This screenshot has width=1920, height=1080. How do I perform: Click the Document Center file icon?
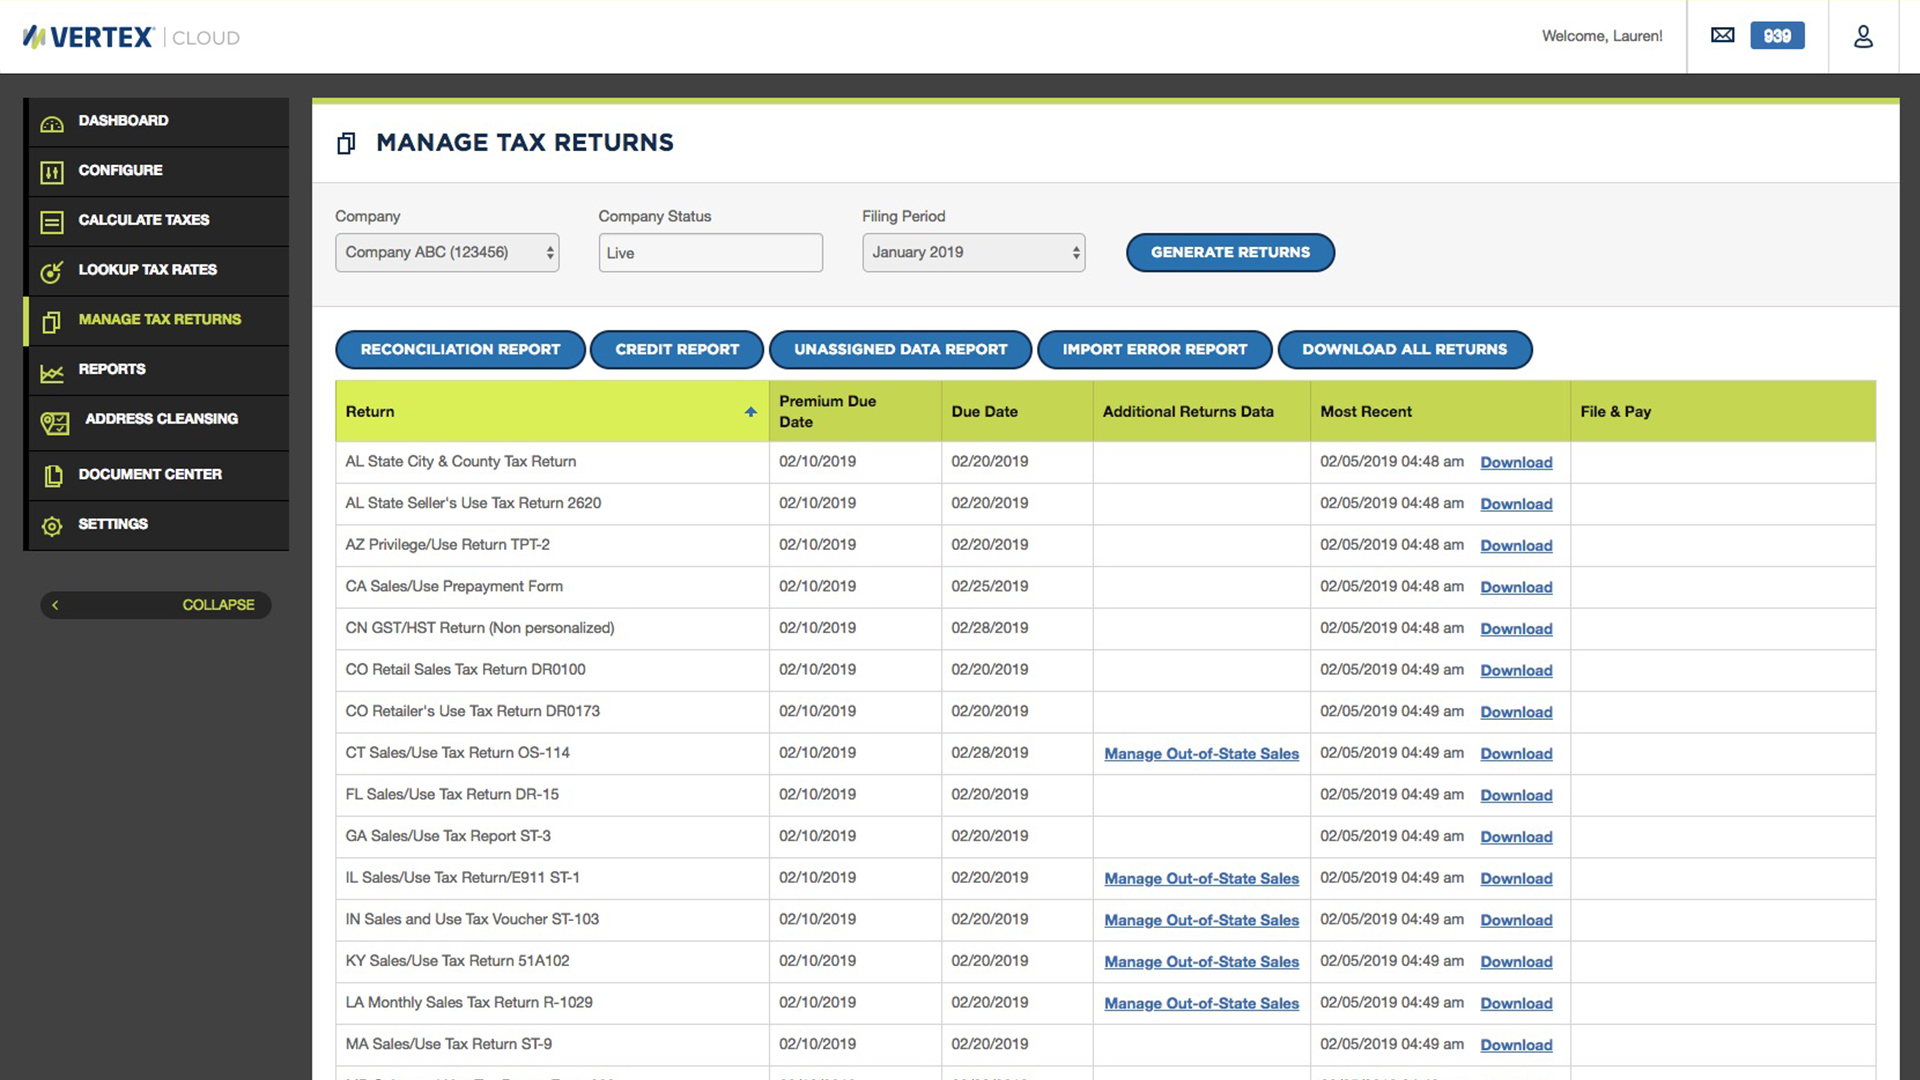(x=52, y=476)
